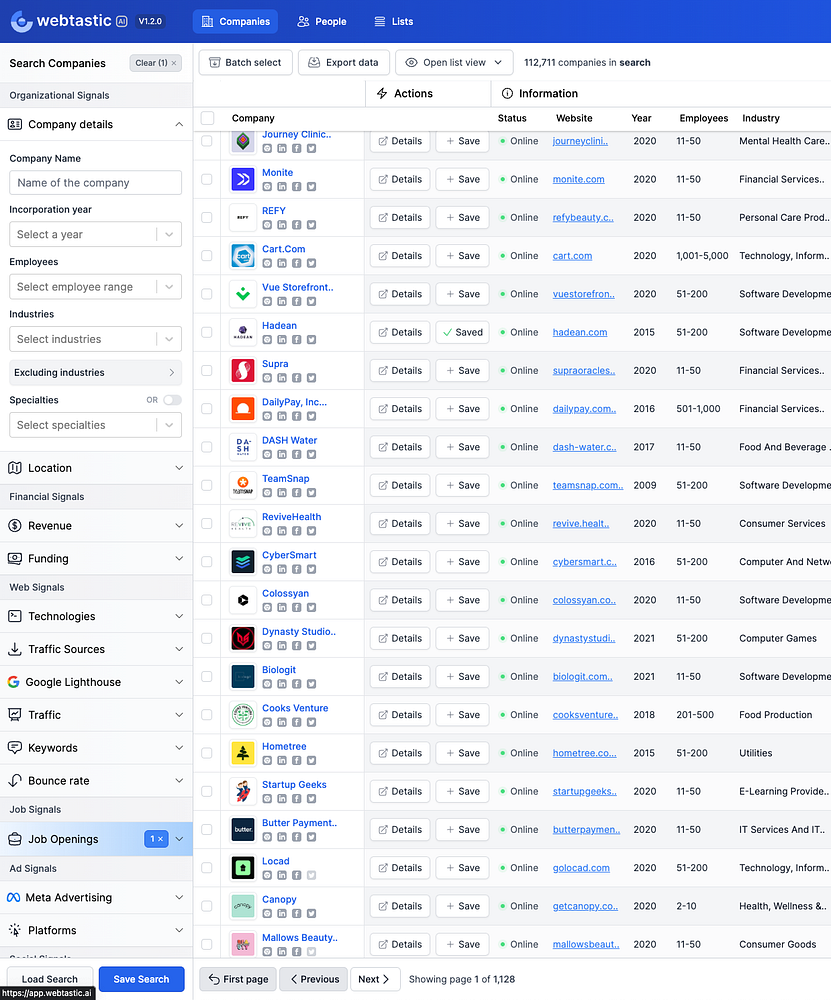Click the Technologies panel icon
Viewport: 831px width, 1000px height.
(15, 616)
